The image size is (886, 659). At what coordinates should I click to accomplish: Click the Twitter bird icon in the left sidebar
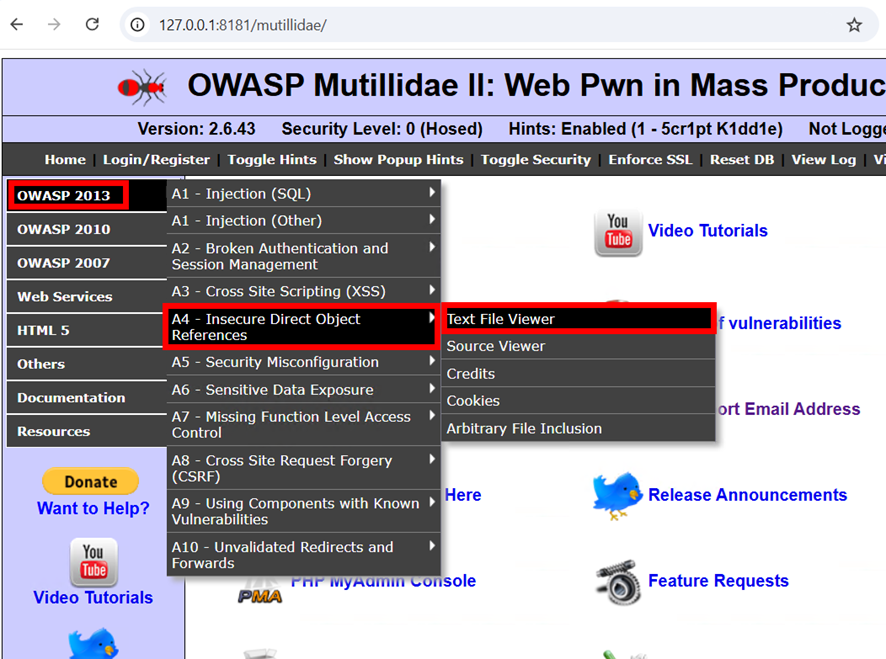[x=93, y=643]
